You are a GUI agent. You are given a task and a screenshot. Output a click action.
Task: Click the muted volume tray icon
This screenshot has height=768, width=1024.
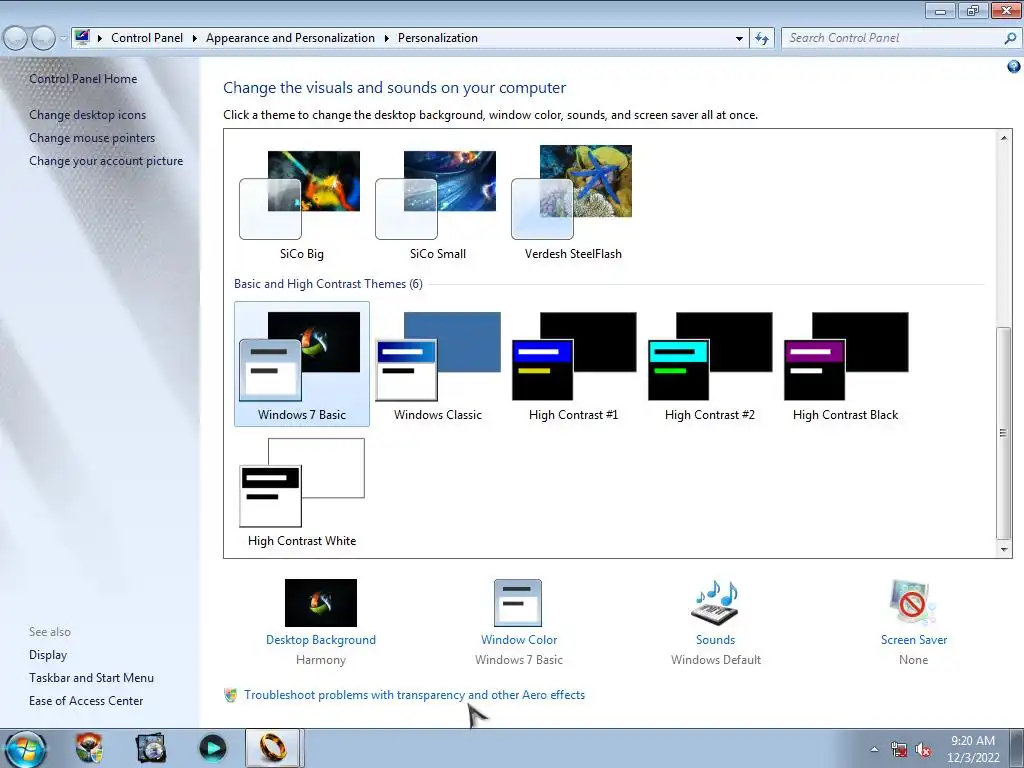click(923, 750)
